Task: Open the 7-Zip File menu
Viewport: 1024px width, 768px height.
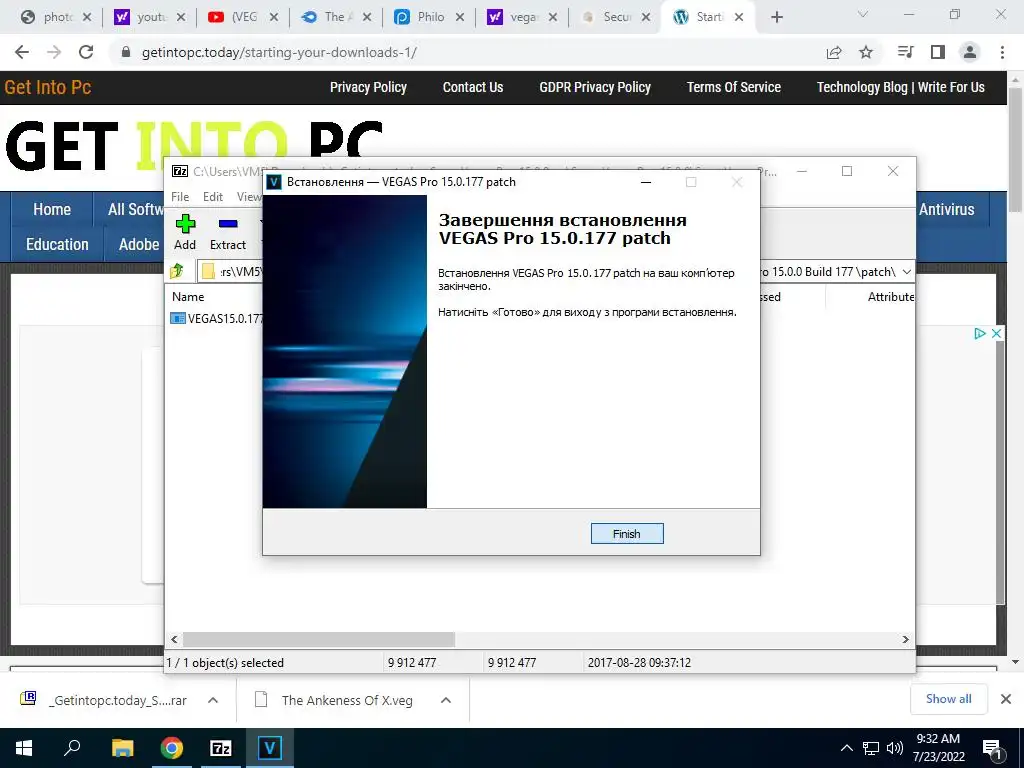Action: [180, 197]
